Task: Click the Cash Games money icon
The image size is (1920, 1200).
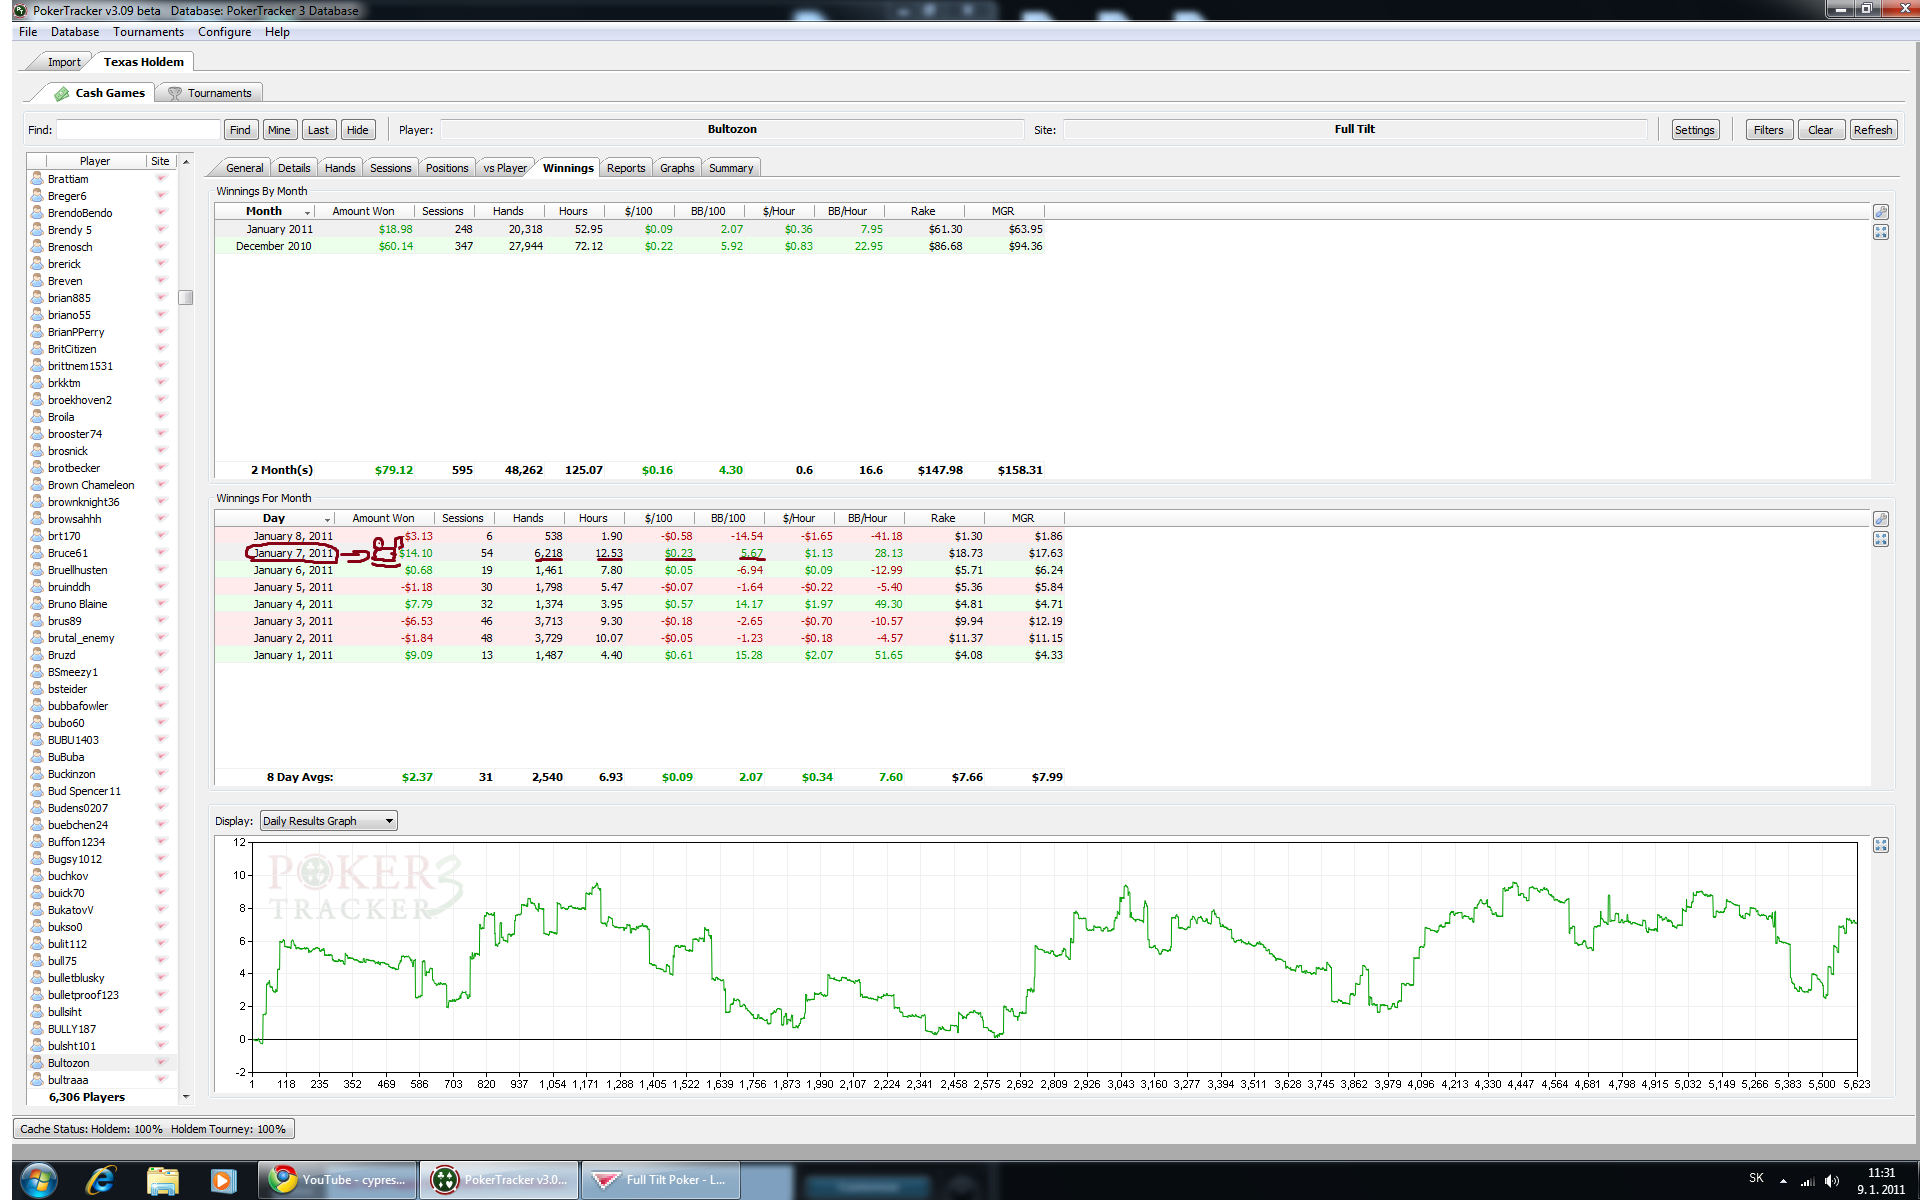Action: pos(62,93)
